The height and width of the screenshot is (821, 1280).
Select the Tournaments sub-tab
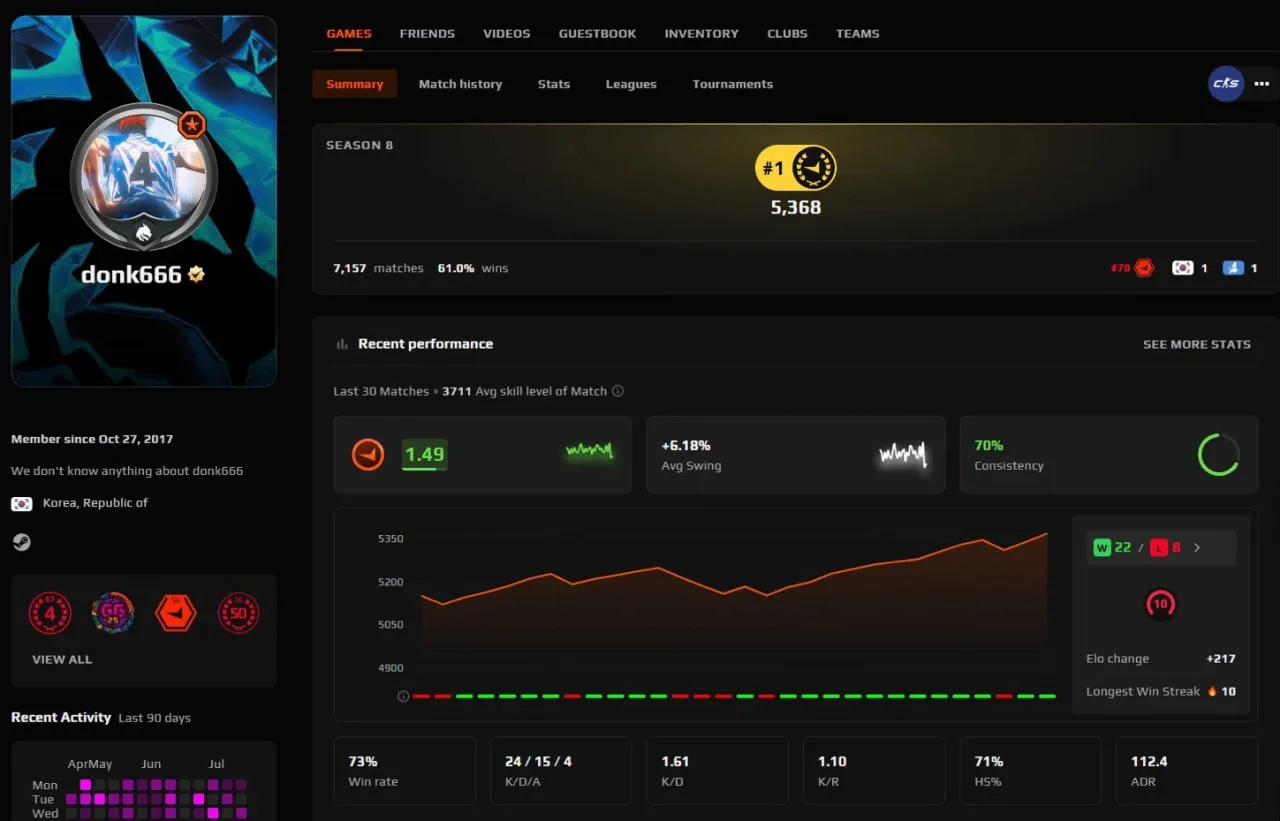pyautogui.click(x=732, y=84)
